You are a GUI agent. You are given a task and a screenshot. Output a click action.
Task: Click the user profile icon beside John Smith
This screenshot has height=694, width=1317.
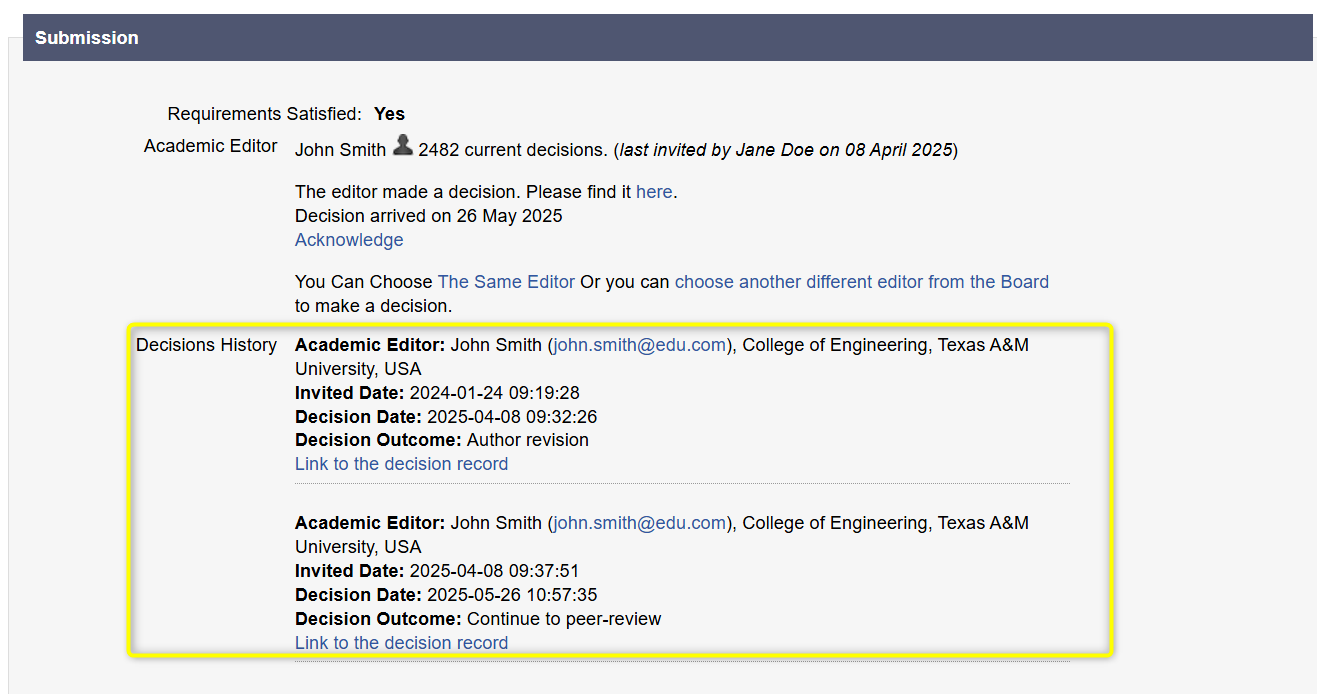click(402, 146)
